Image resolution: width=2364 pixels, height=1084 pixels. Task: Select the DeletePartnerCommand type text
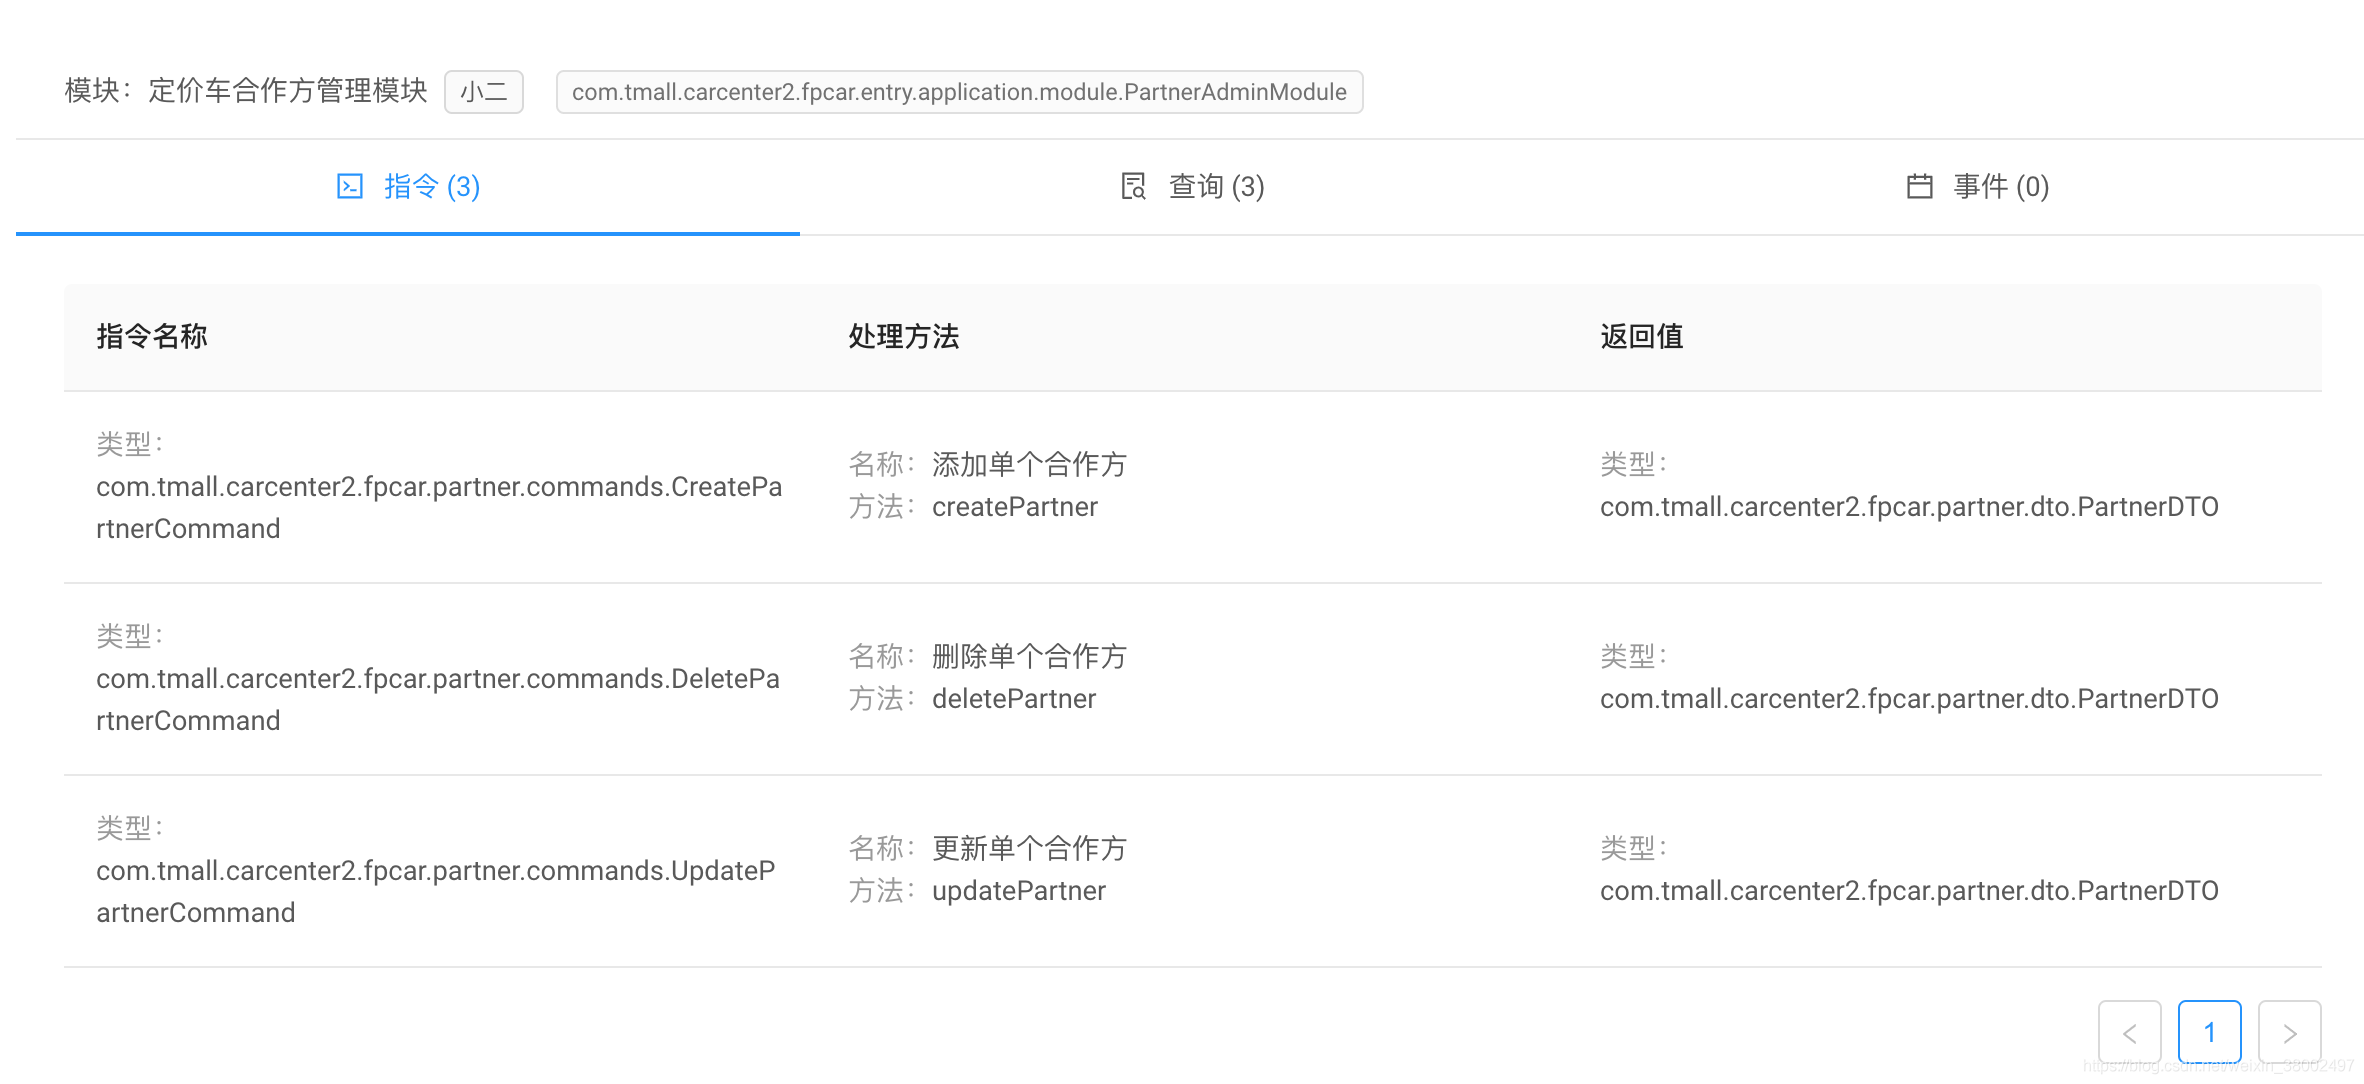coord(438,699)
